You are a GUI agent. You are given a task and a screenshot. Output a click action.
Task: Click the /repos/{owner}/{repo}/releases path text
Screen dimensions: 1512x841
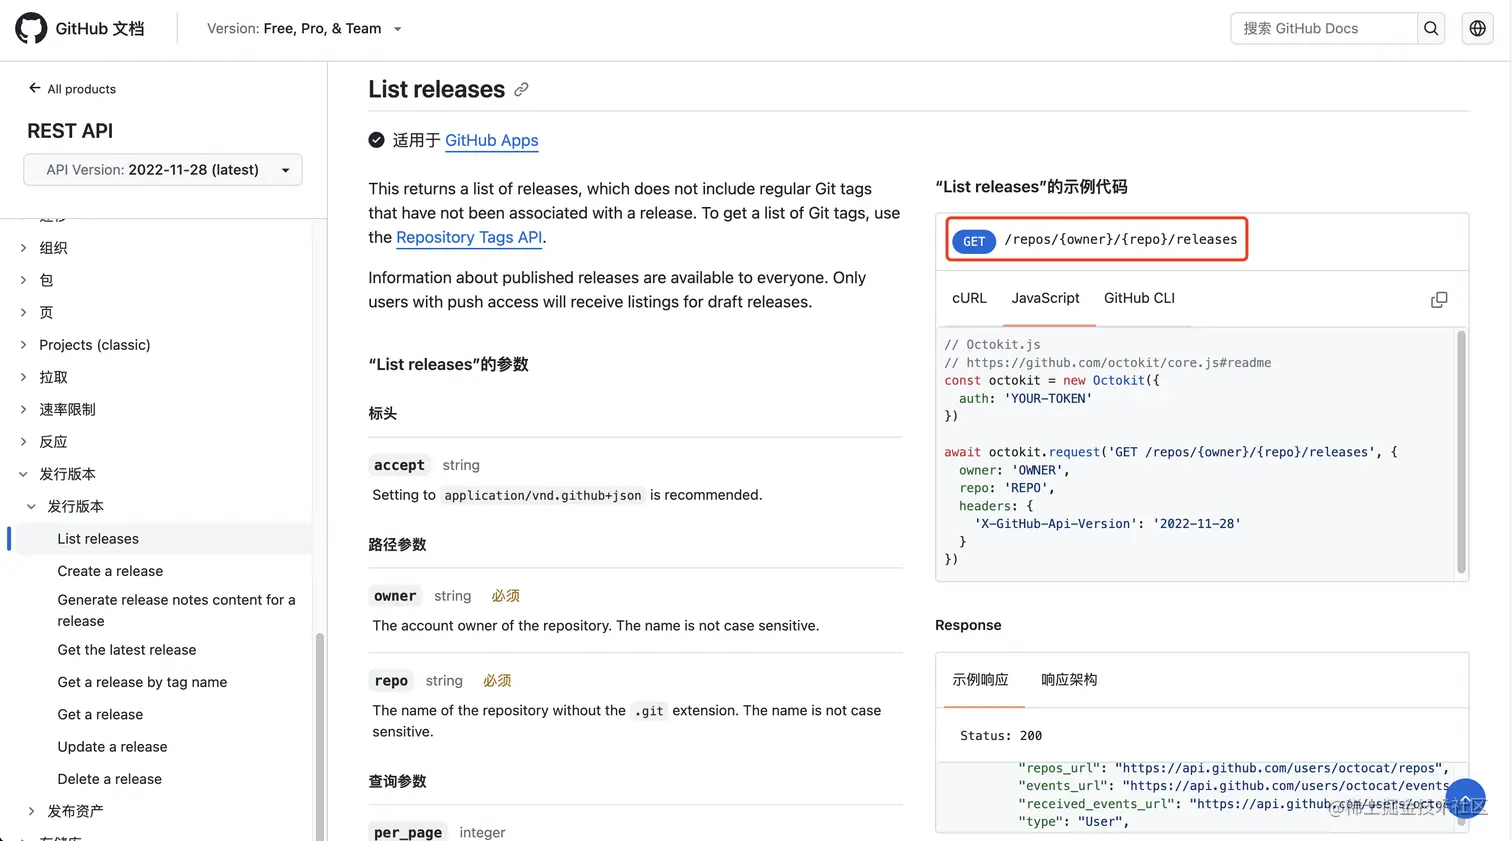[1120, 240]
